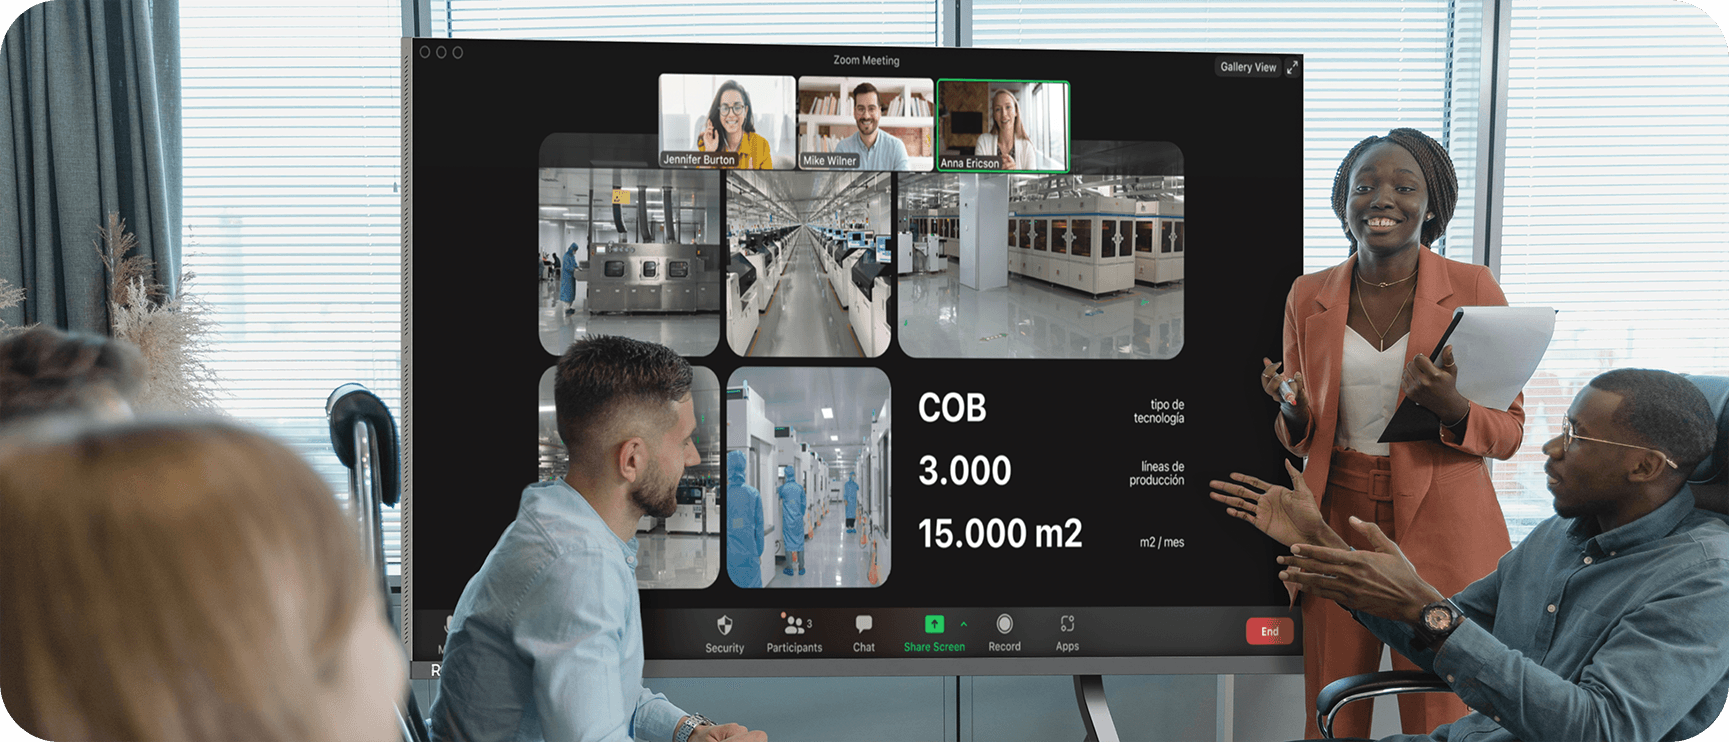Open the Security shield icon
The height and width of the screenshot is (742, 1729).
725,625
